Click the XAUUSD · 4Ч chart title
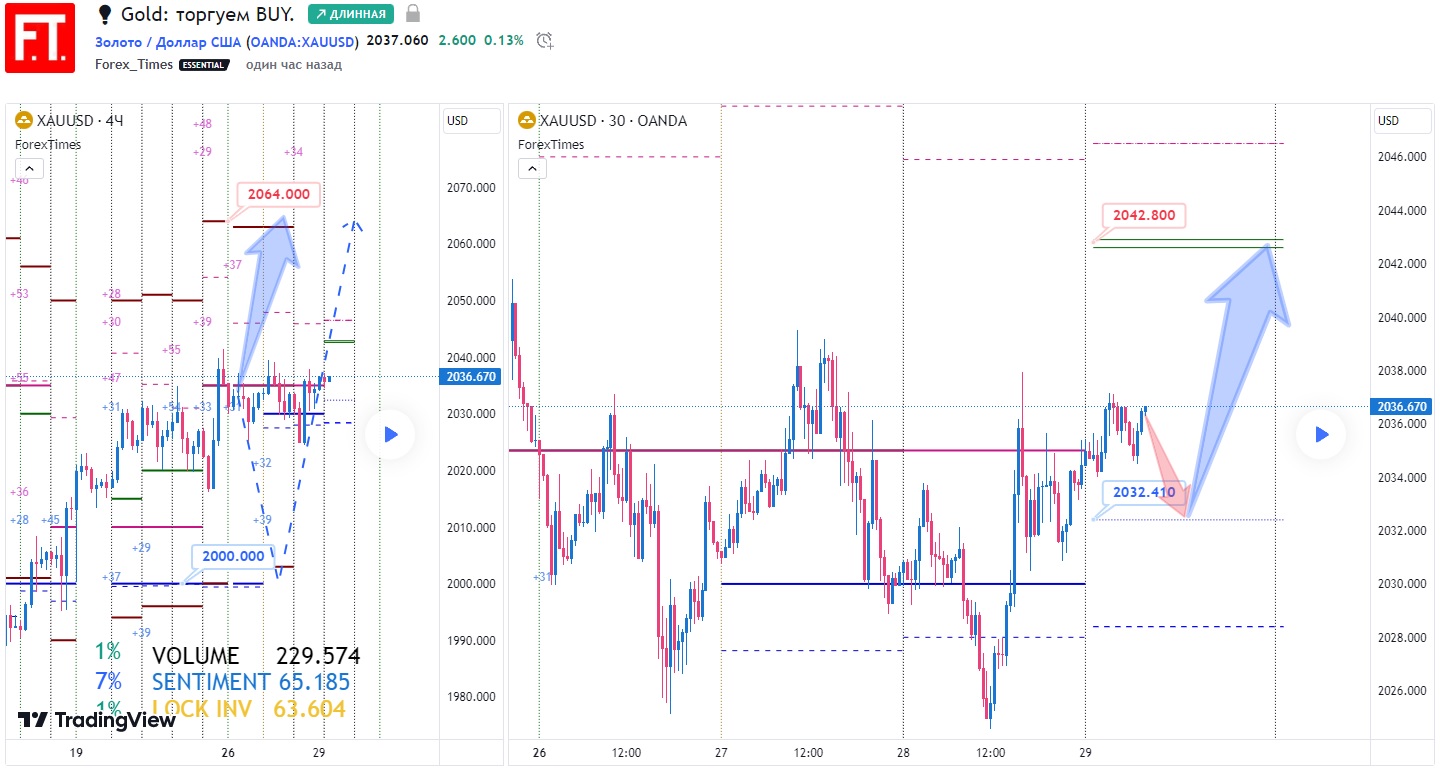1440x772 pixels. 80,121
